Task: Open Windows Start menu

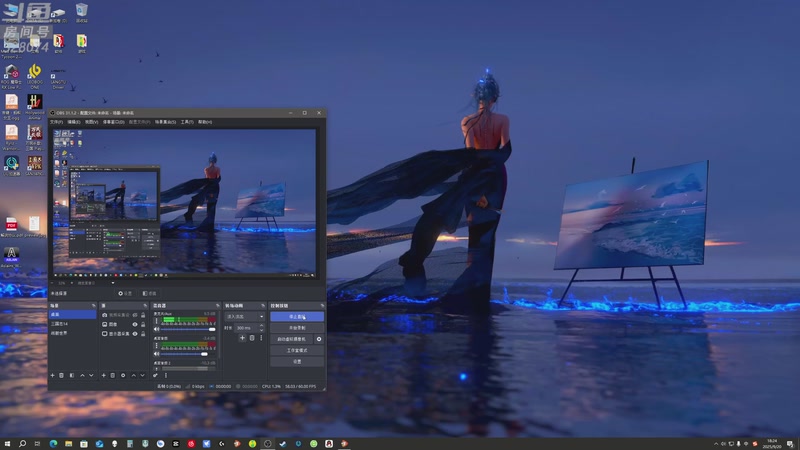Action: [7, 444]
